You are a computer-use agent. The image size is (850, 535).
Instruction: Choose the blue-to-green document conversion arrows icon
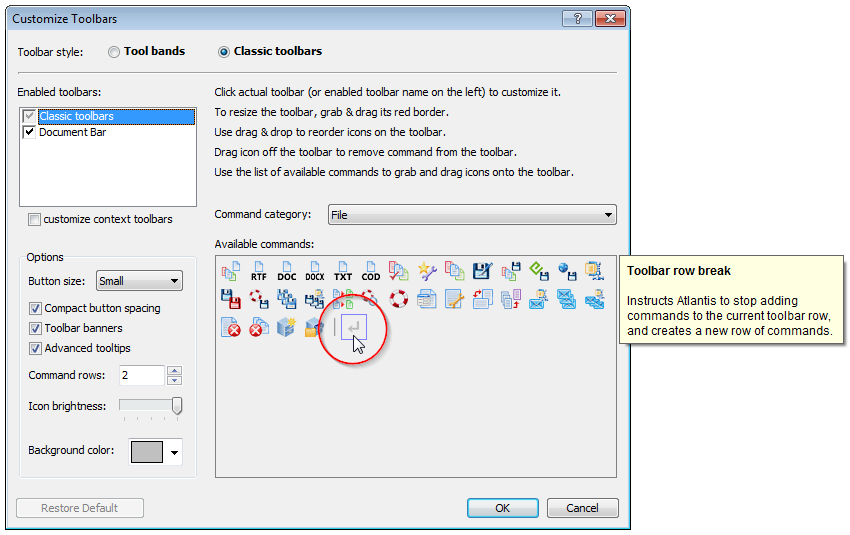(343, 299)
